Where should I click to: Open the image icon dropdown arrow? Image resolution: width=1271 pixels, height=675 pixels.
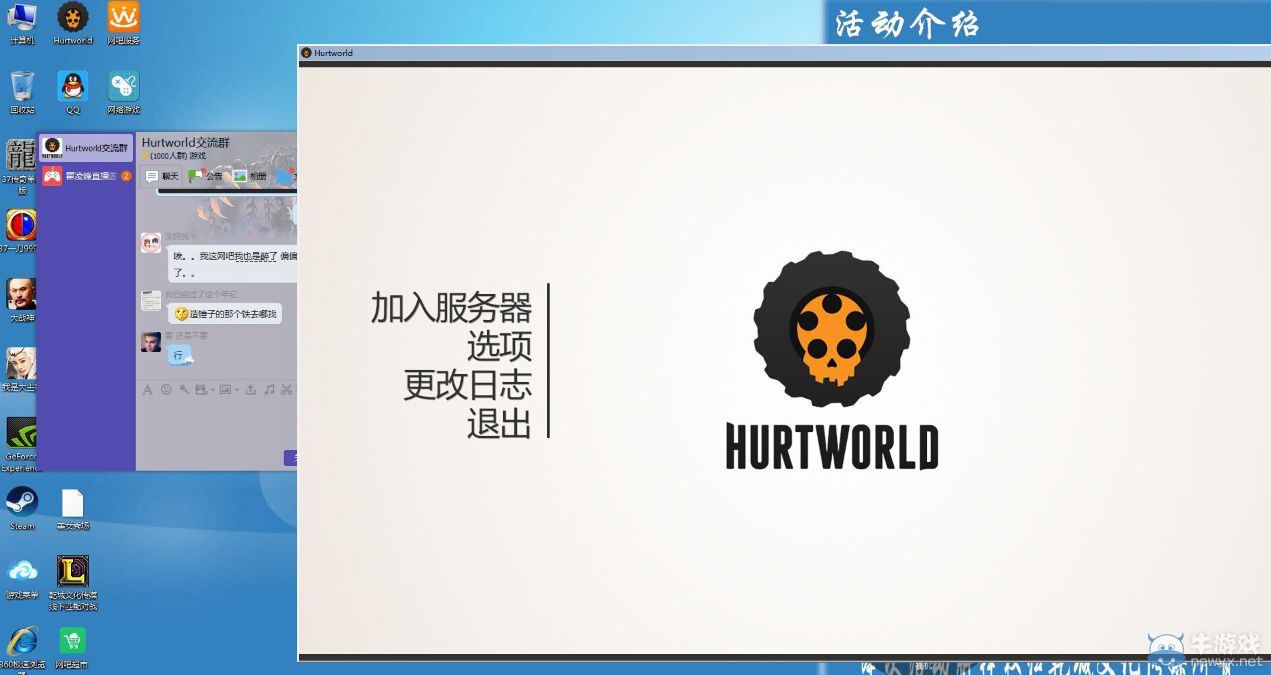click(237, 390)
